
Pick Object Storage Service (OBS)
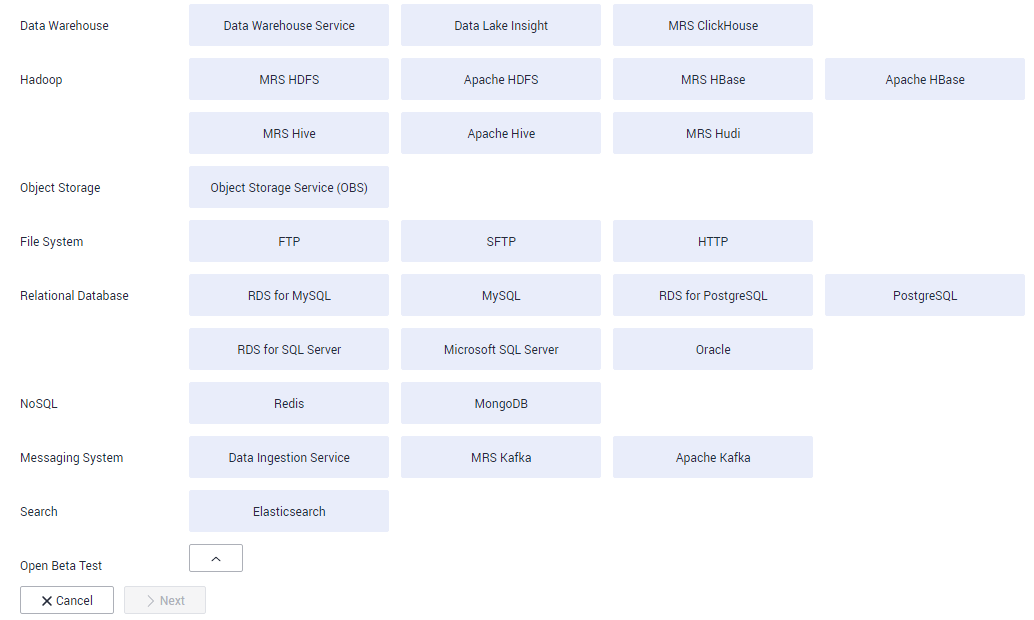pos(289,188)
